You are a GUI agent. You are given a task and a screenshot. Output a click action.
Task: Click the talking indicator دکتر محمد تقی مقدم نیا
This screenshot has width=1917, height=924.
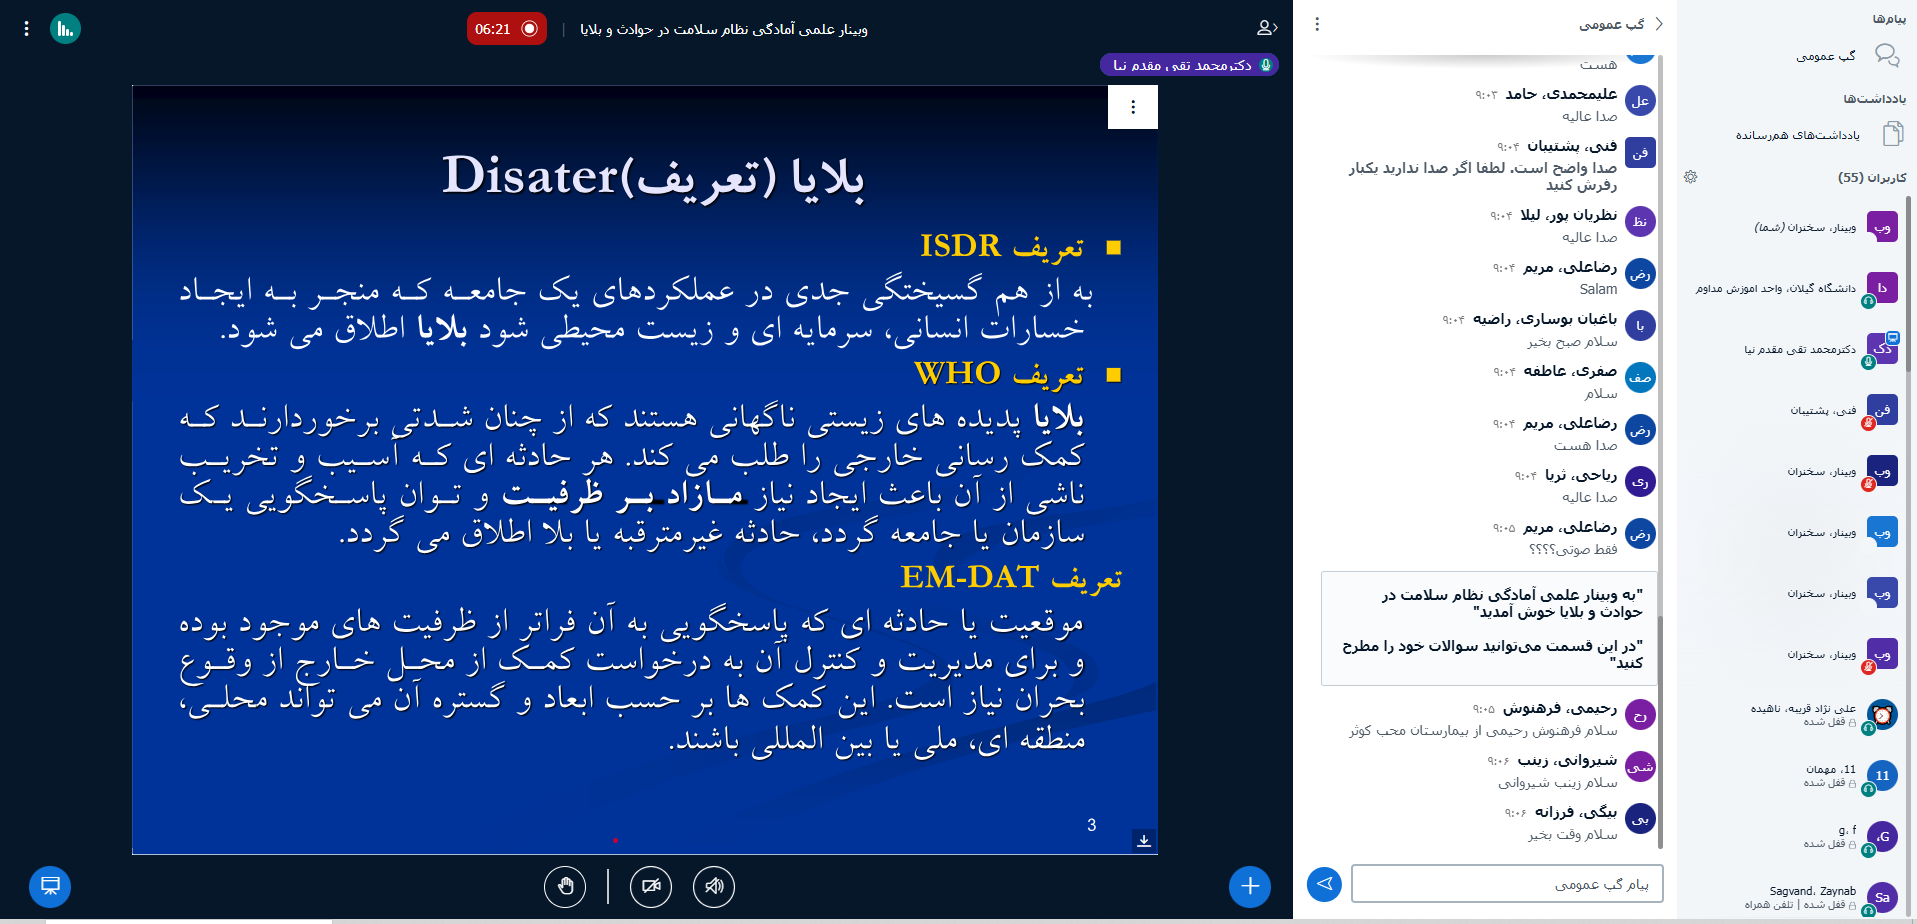click(x=1189, y=65)
